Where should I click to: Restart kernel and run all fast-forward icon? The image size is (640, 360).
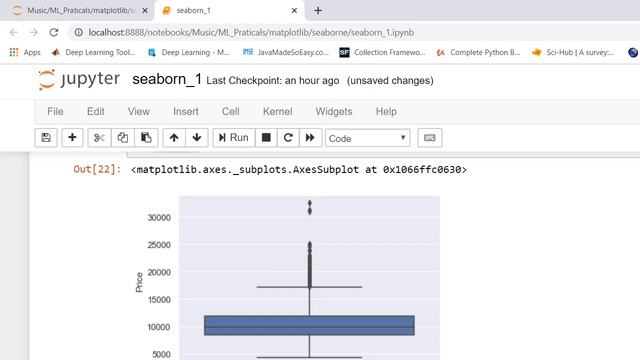point(310,138)
